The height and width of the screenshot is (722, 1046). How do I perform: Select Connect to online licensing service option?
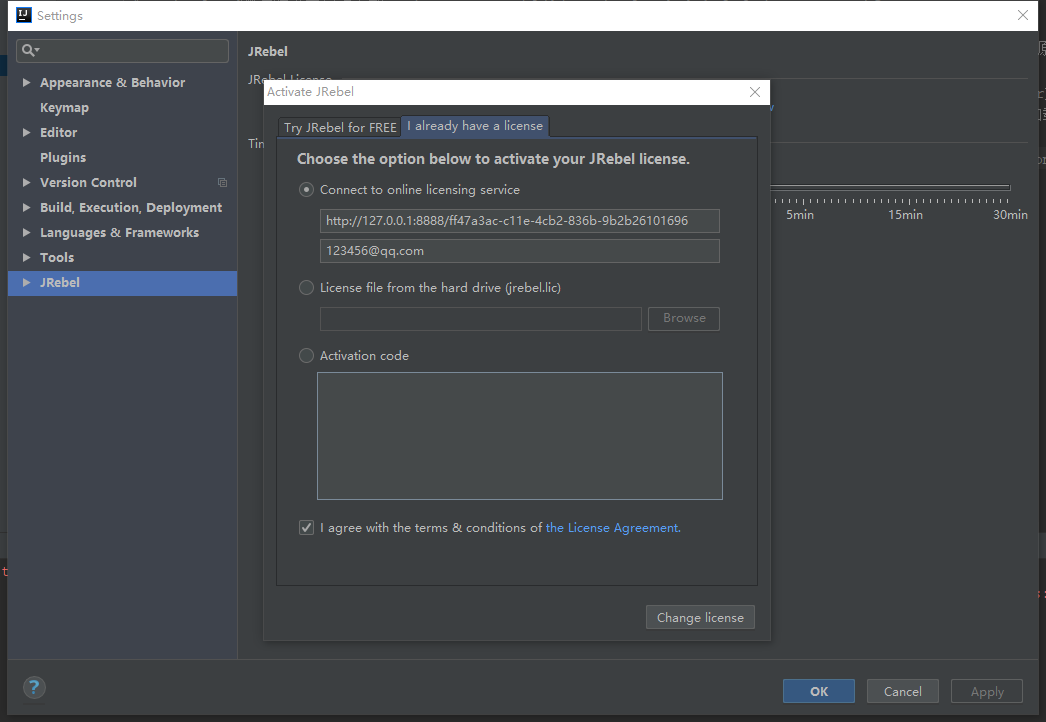[306, 190]
